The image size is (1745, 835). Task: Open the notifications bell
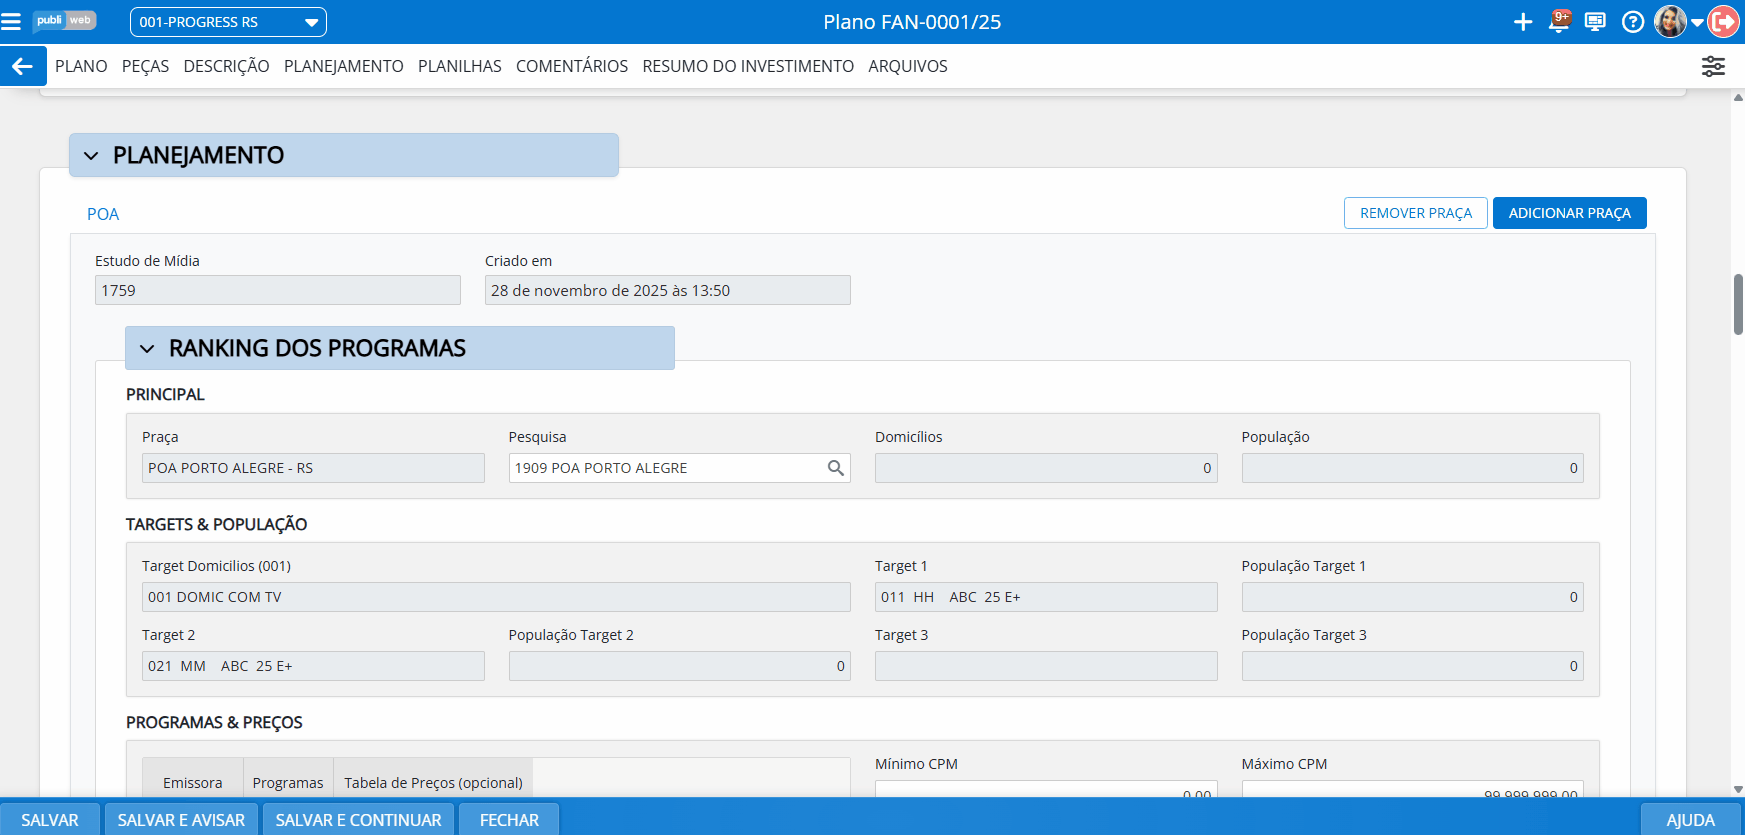[1558, 22]
